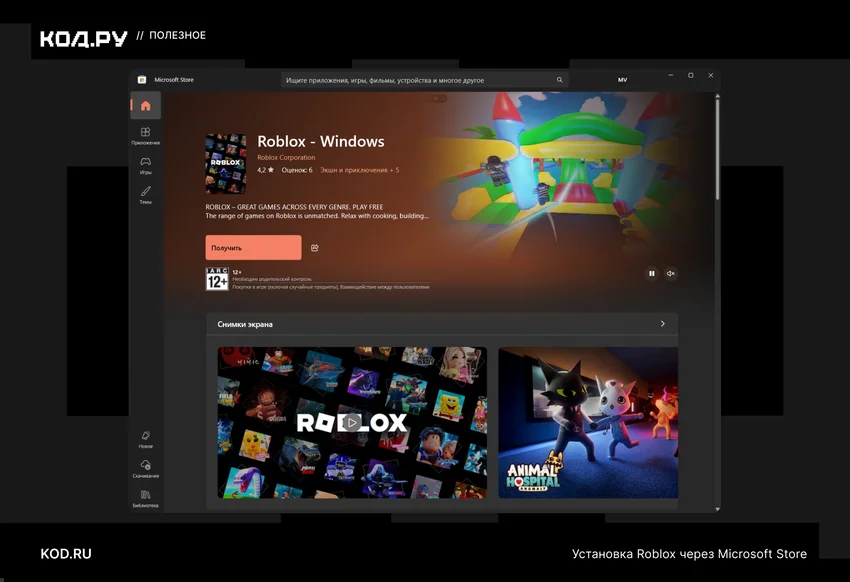Click the КОД.РУ logo at top
The height and width of the screenshot is (582, 850).
(x=83, y=39)
